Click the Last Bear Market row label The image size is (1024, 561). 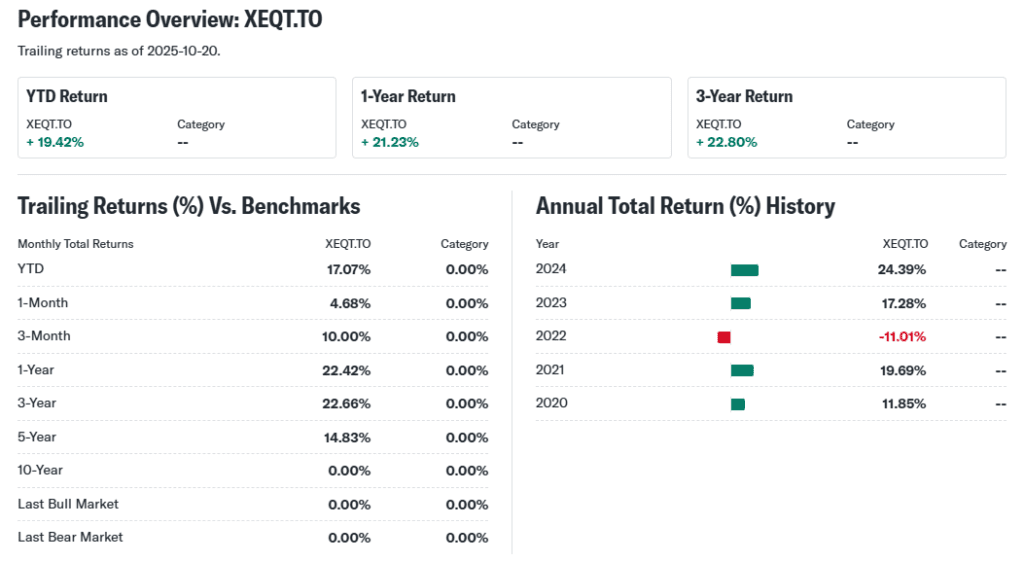tap(70, 537)
